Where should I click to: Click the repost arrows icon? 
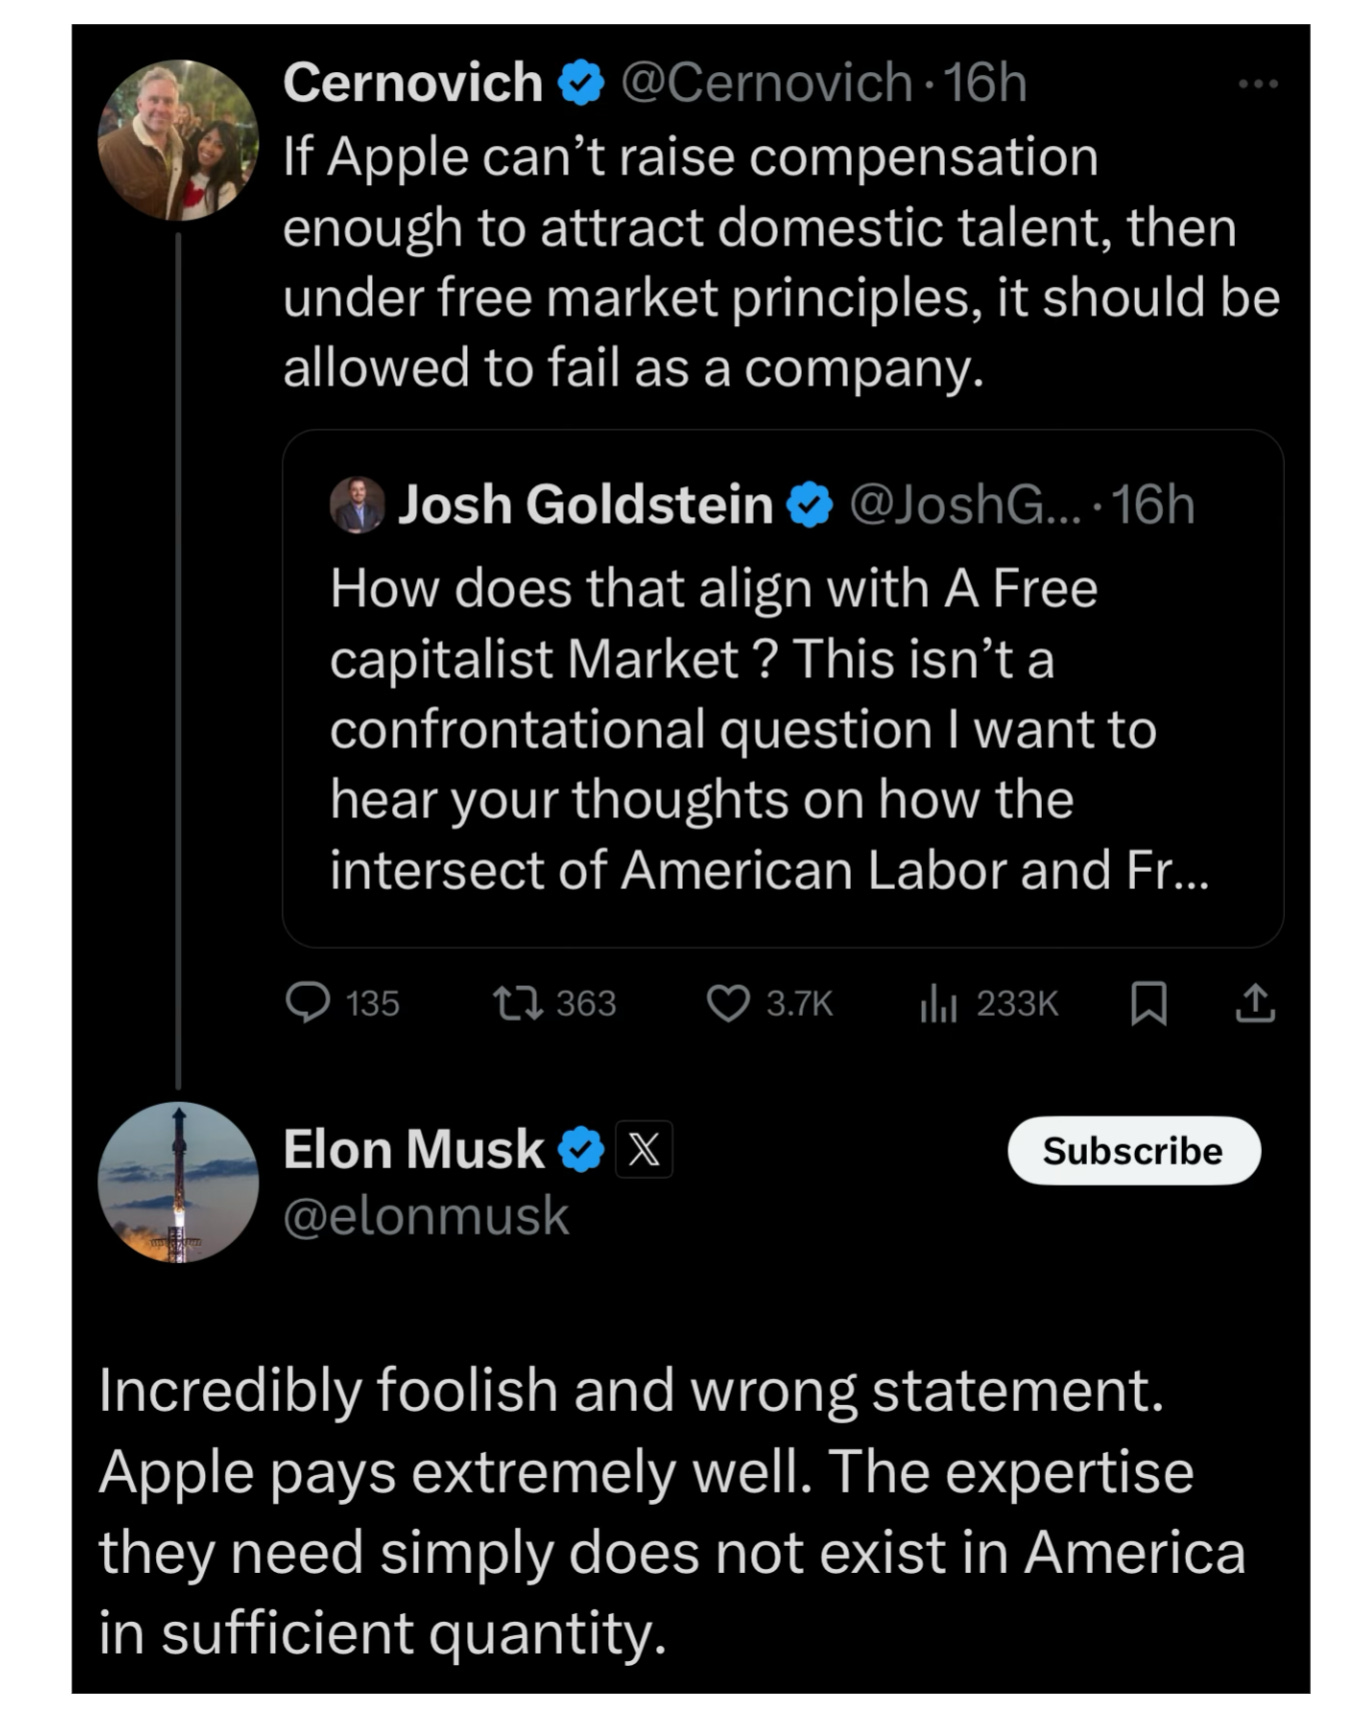[518, 1002]
